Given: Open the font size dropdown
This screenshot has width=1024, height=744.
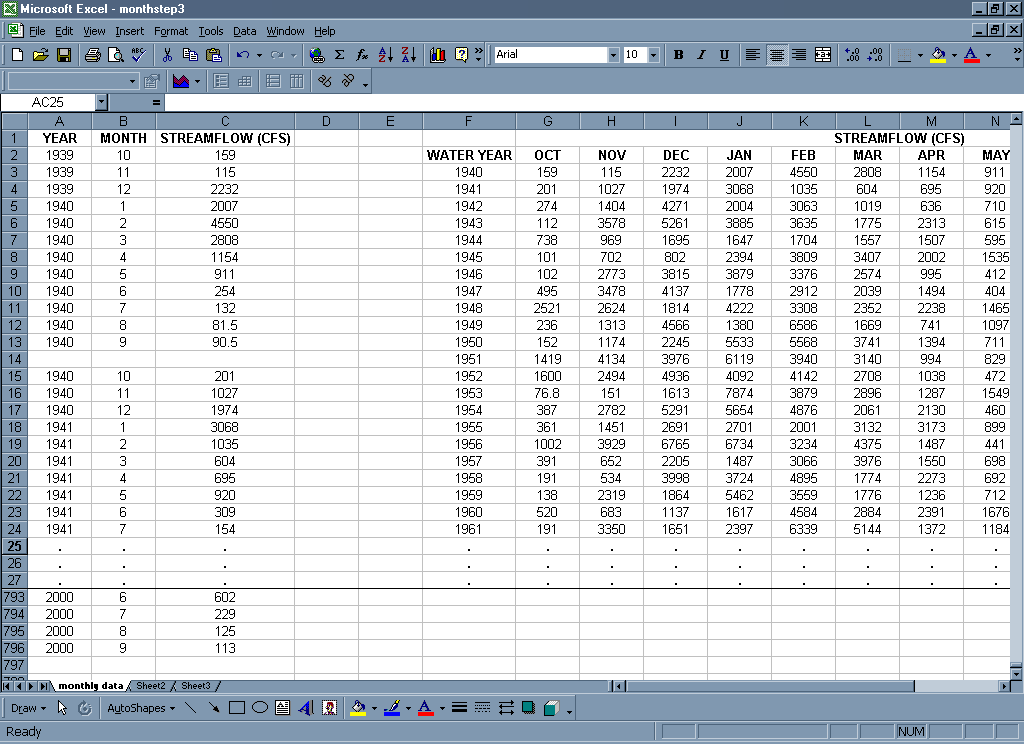Looking at the screenshot, I should 653,55.
